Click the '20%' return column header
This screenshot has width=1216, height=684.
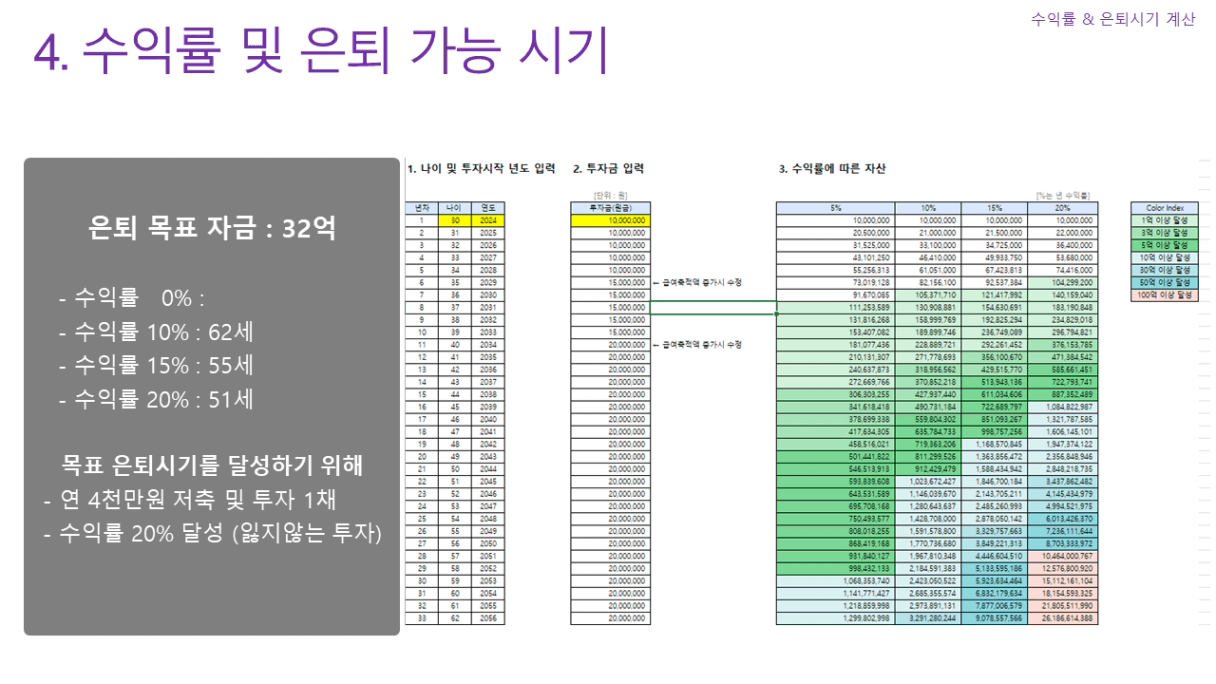[x=1062, y=207]
